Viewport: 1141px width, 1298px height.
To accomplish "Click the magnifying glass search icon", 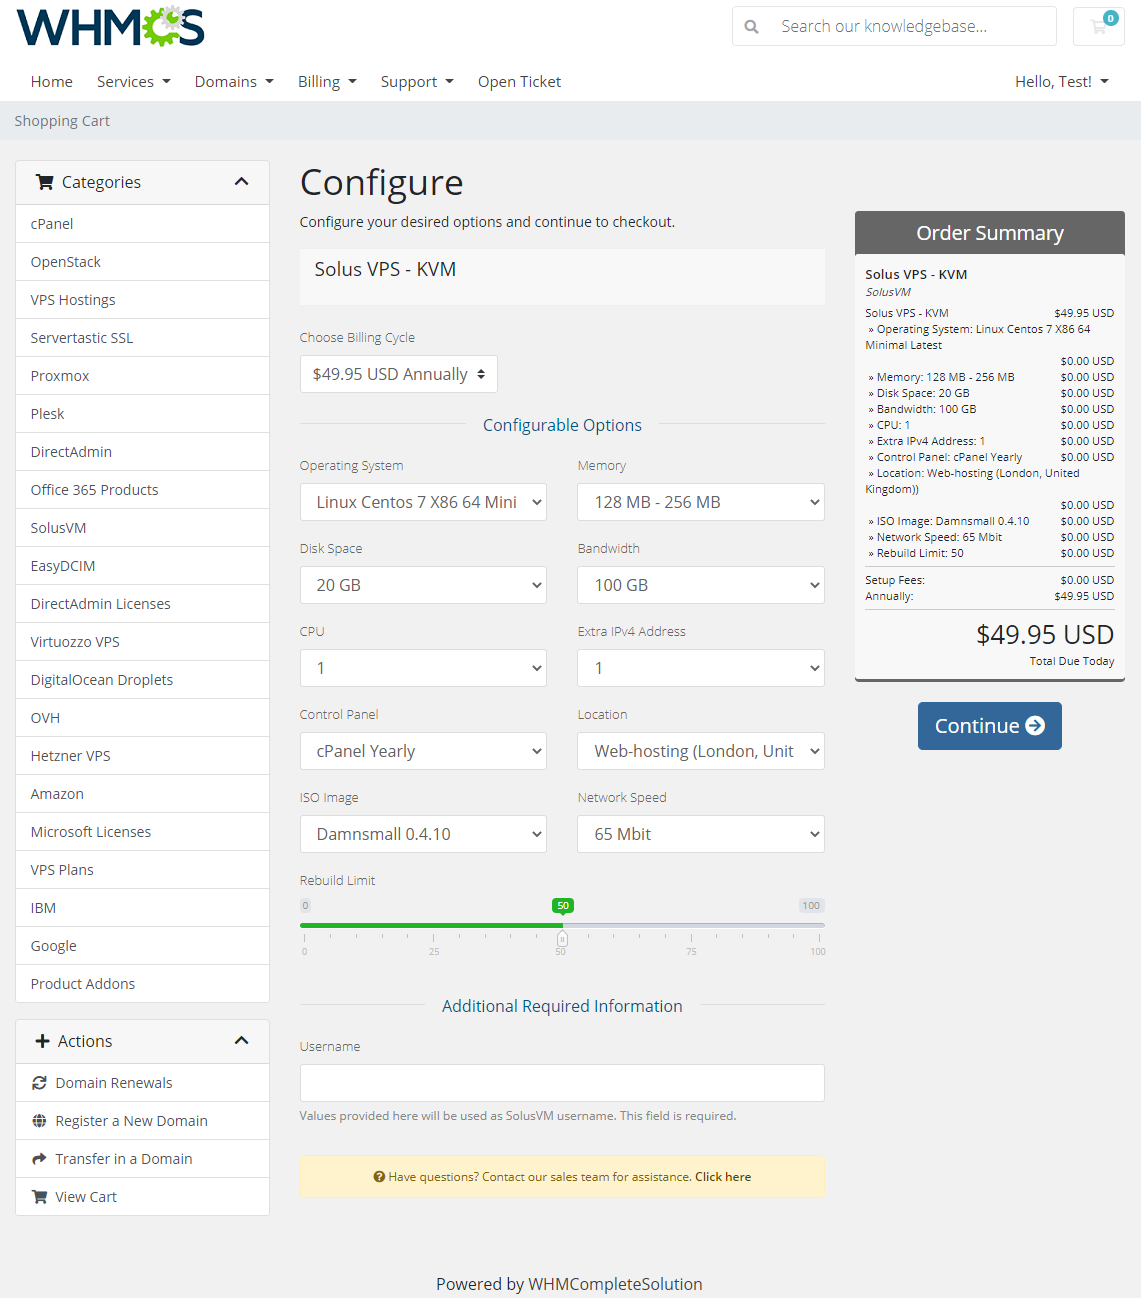I will (751, 26).
